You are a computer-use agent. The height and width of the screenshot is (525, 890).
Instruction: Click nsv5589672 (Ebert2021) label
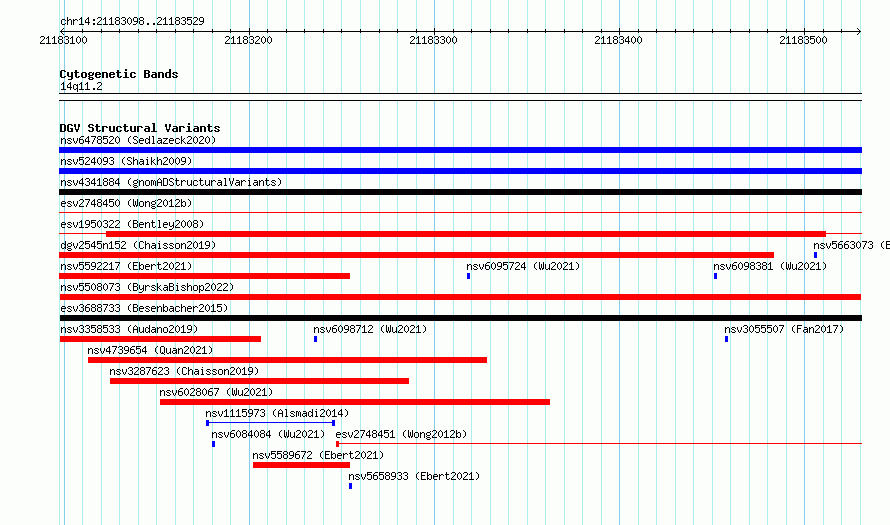[318, 455]
